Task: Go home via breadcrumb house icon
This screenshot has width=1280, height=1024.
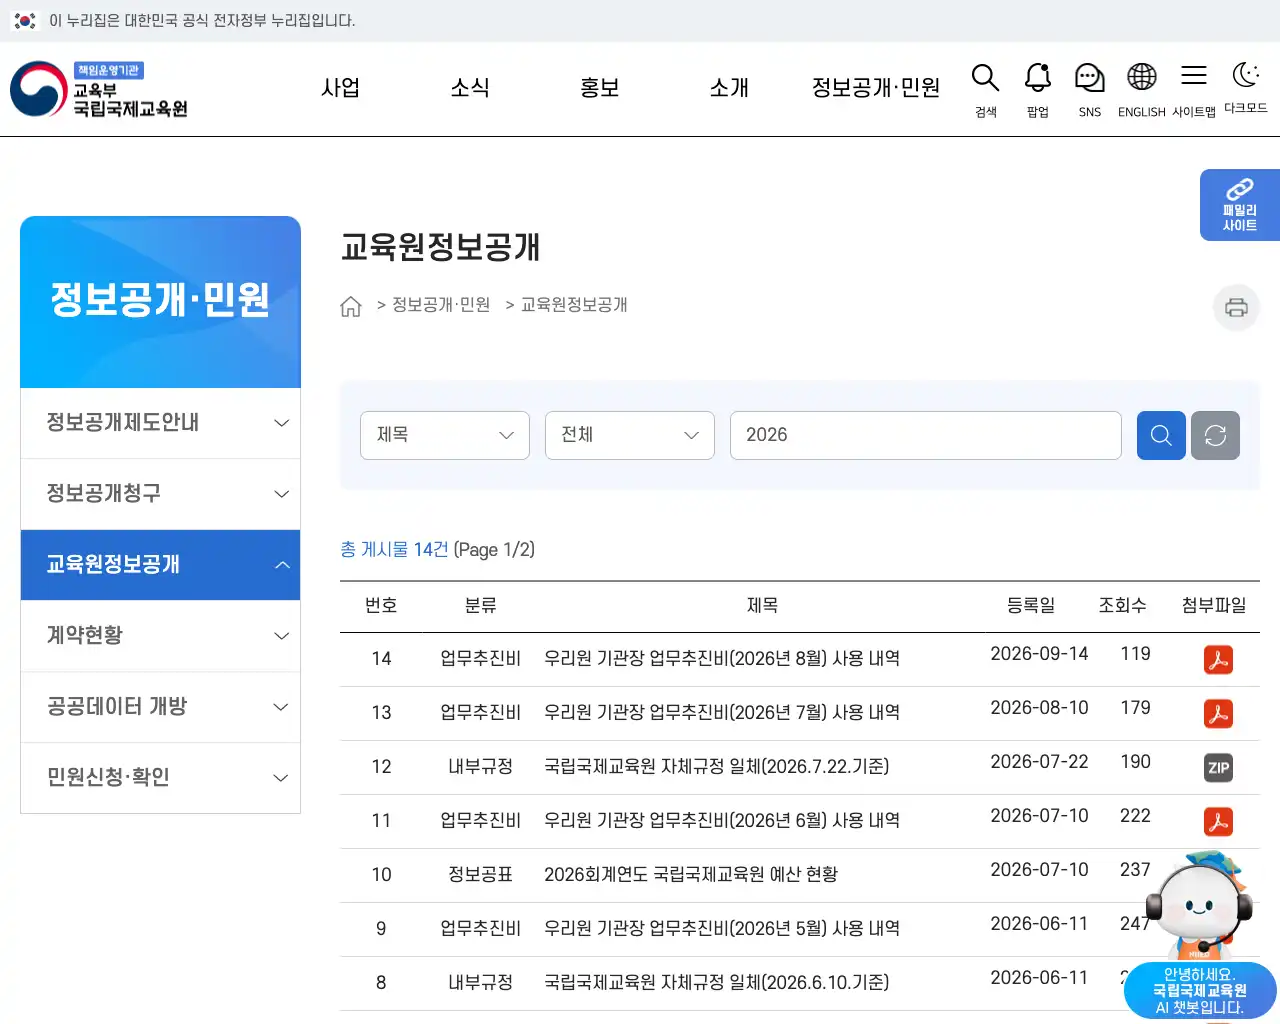Action: point(351,306)
